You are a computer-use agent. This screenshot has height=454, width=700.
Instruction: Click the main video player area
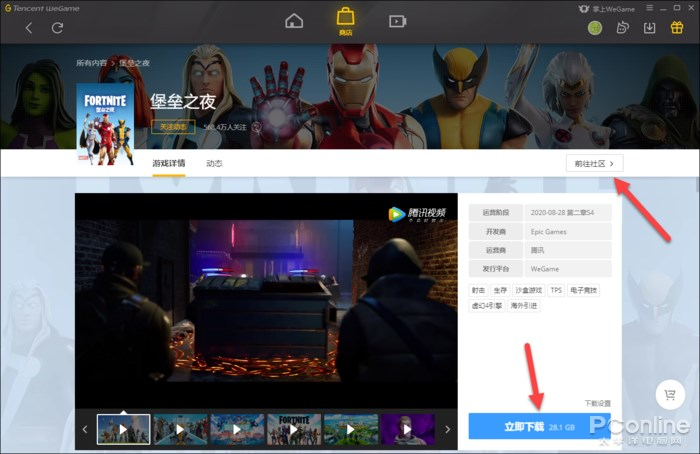coord(266,301)
